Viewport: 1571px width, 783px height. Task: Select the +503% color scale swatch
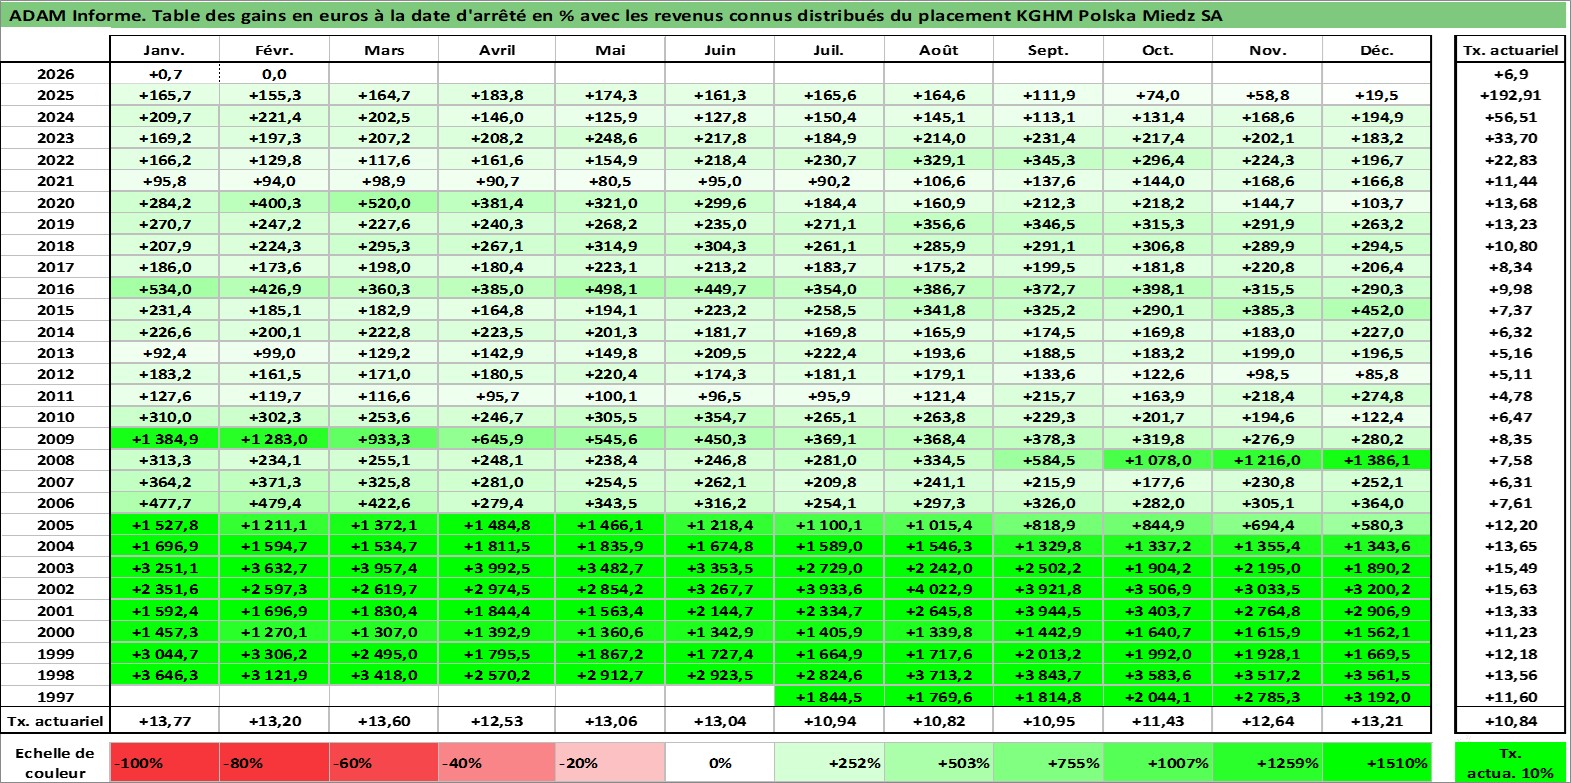(939, 762)
